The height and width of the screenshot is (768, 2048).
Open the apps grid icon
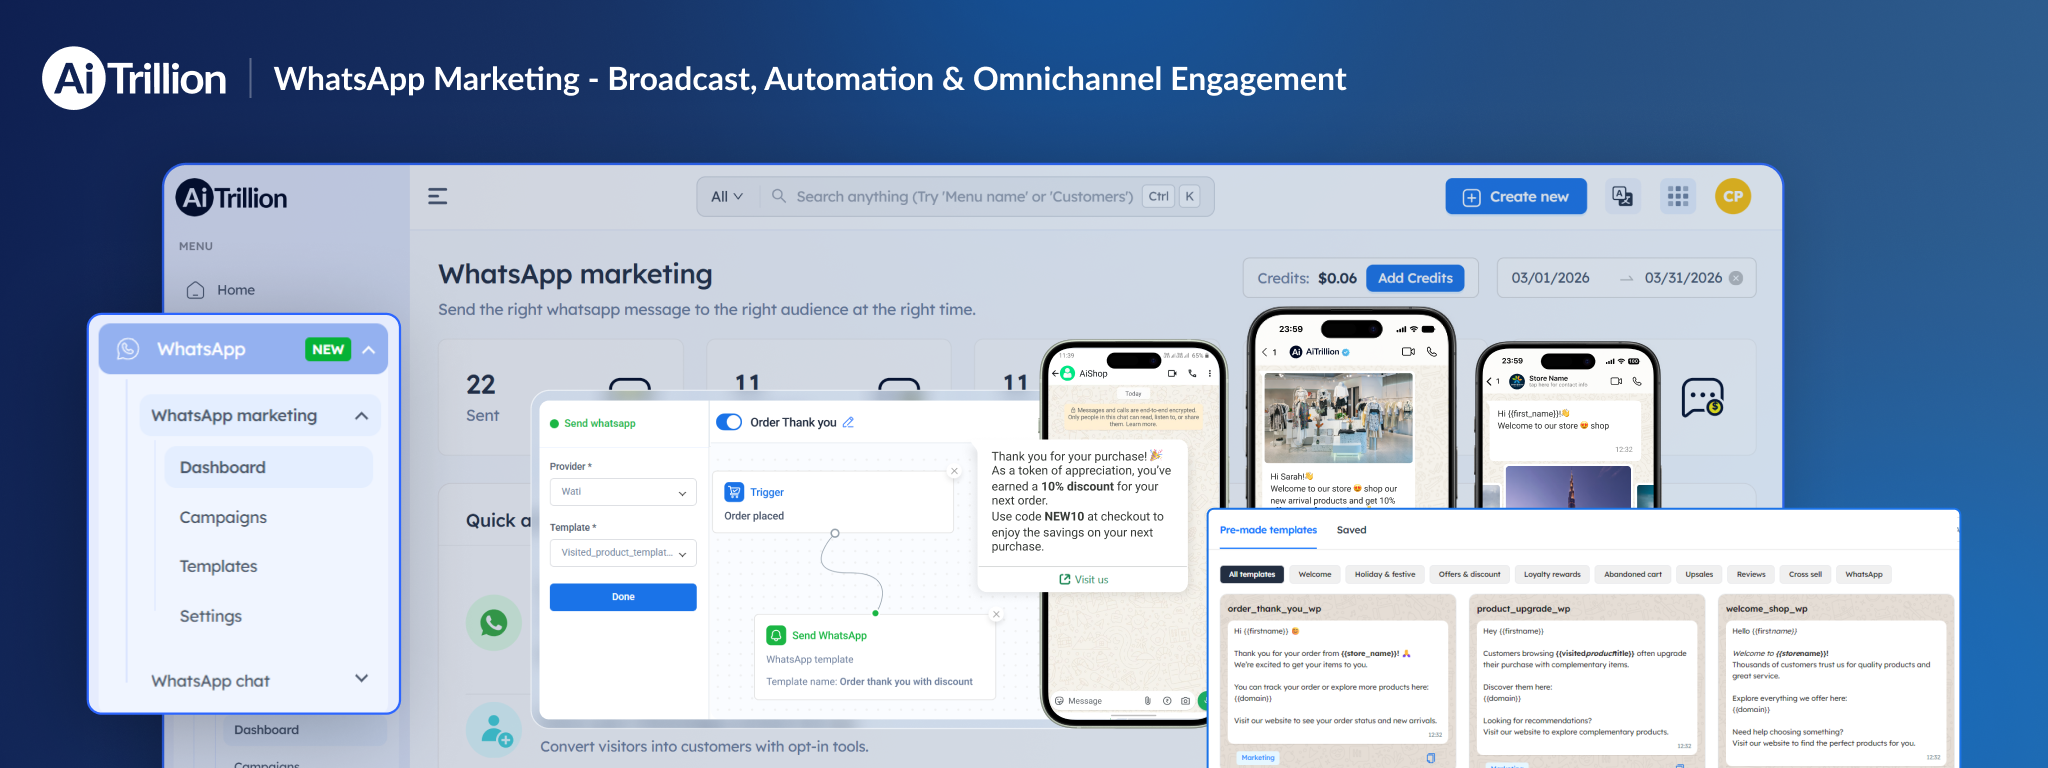[1678, 196]
